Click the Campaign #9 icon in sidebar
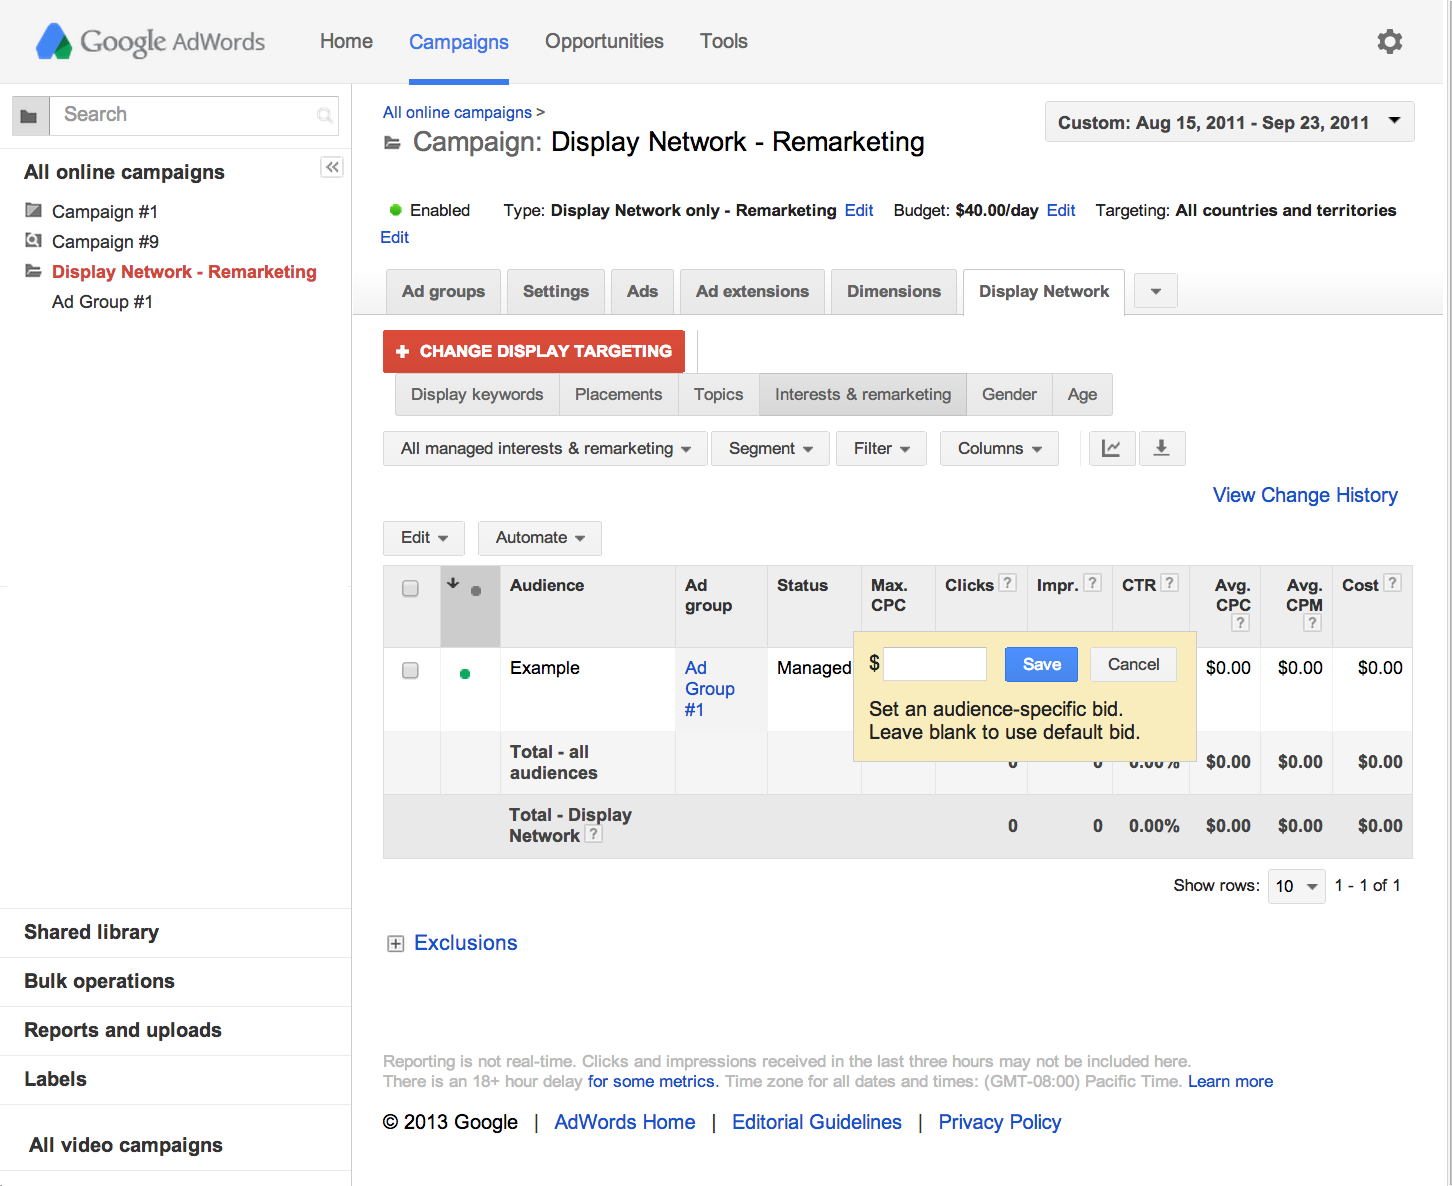This screenshot has height=1186, width=1452. (34, 241)
